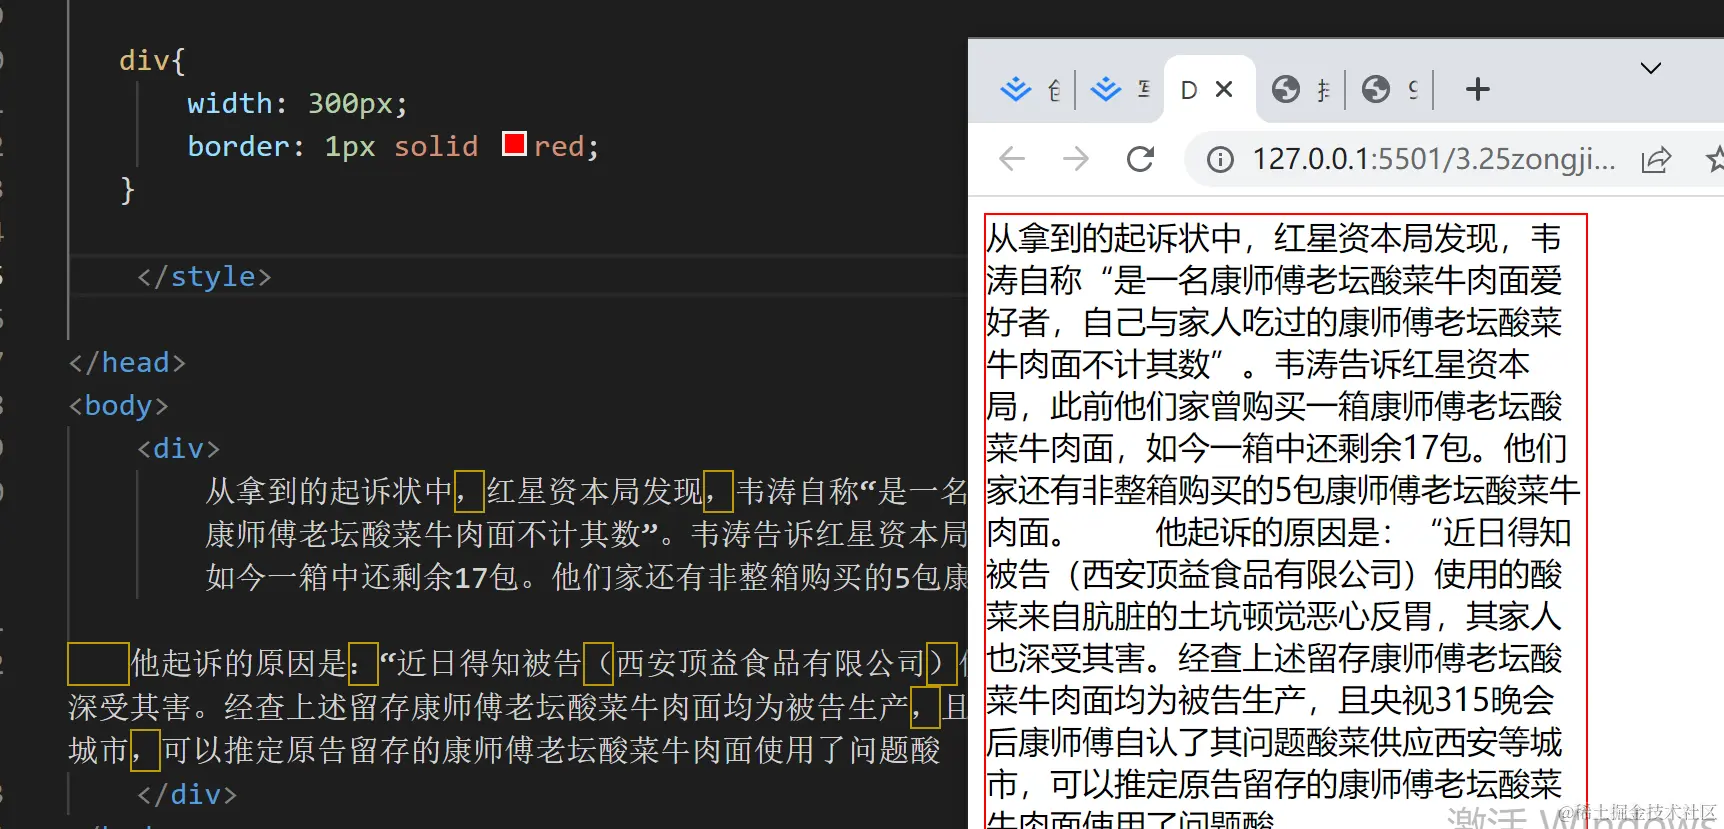Click the 'solid' keyword in border rule
Screen dimensions: 1724x829
click(x=436, y=146)
